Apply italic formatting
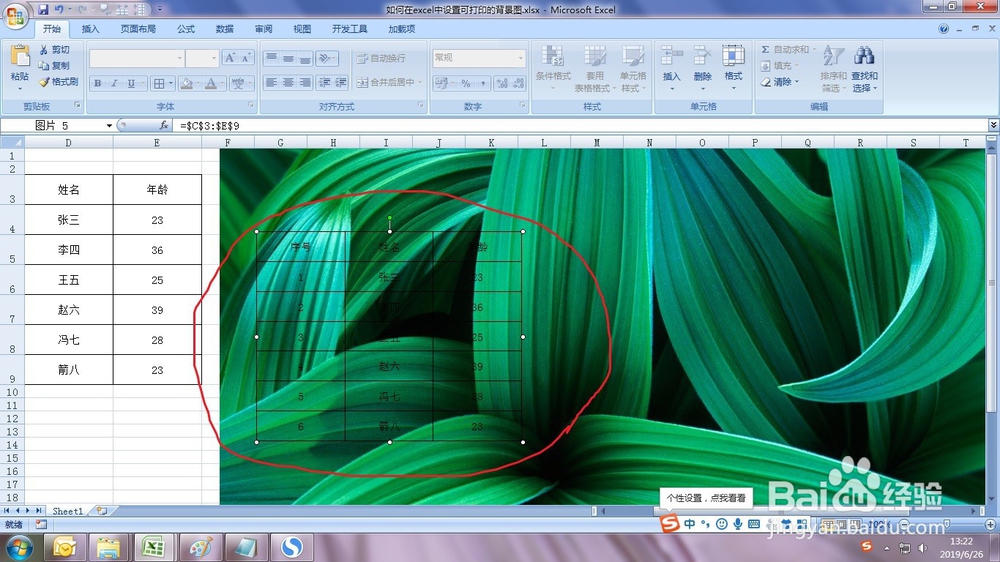This screenshot has height=562, width=1000. tap(114, 84)
